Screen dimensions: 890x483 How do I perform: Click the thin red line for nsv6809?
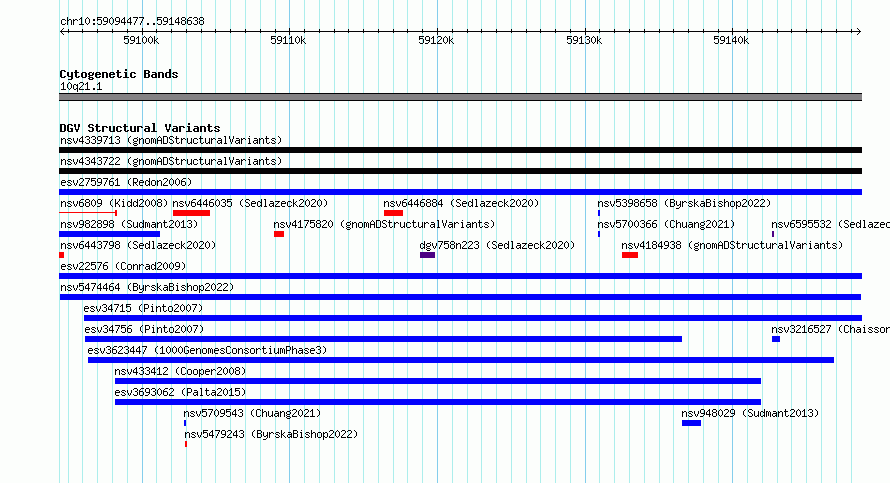click(x=88, y=213)
